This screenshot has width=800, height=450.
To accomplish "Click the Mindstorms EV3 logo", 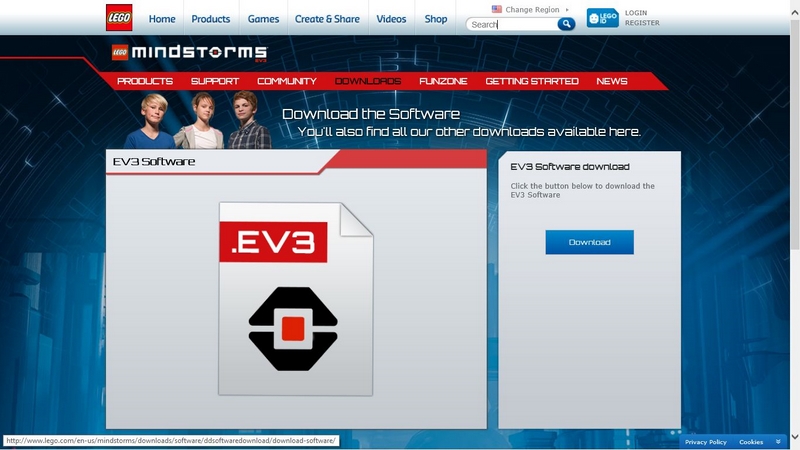I will (189, 53).
